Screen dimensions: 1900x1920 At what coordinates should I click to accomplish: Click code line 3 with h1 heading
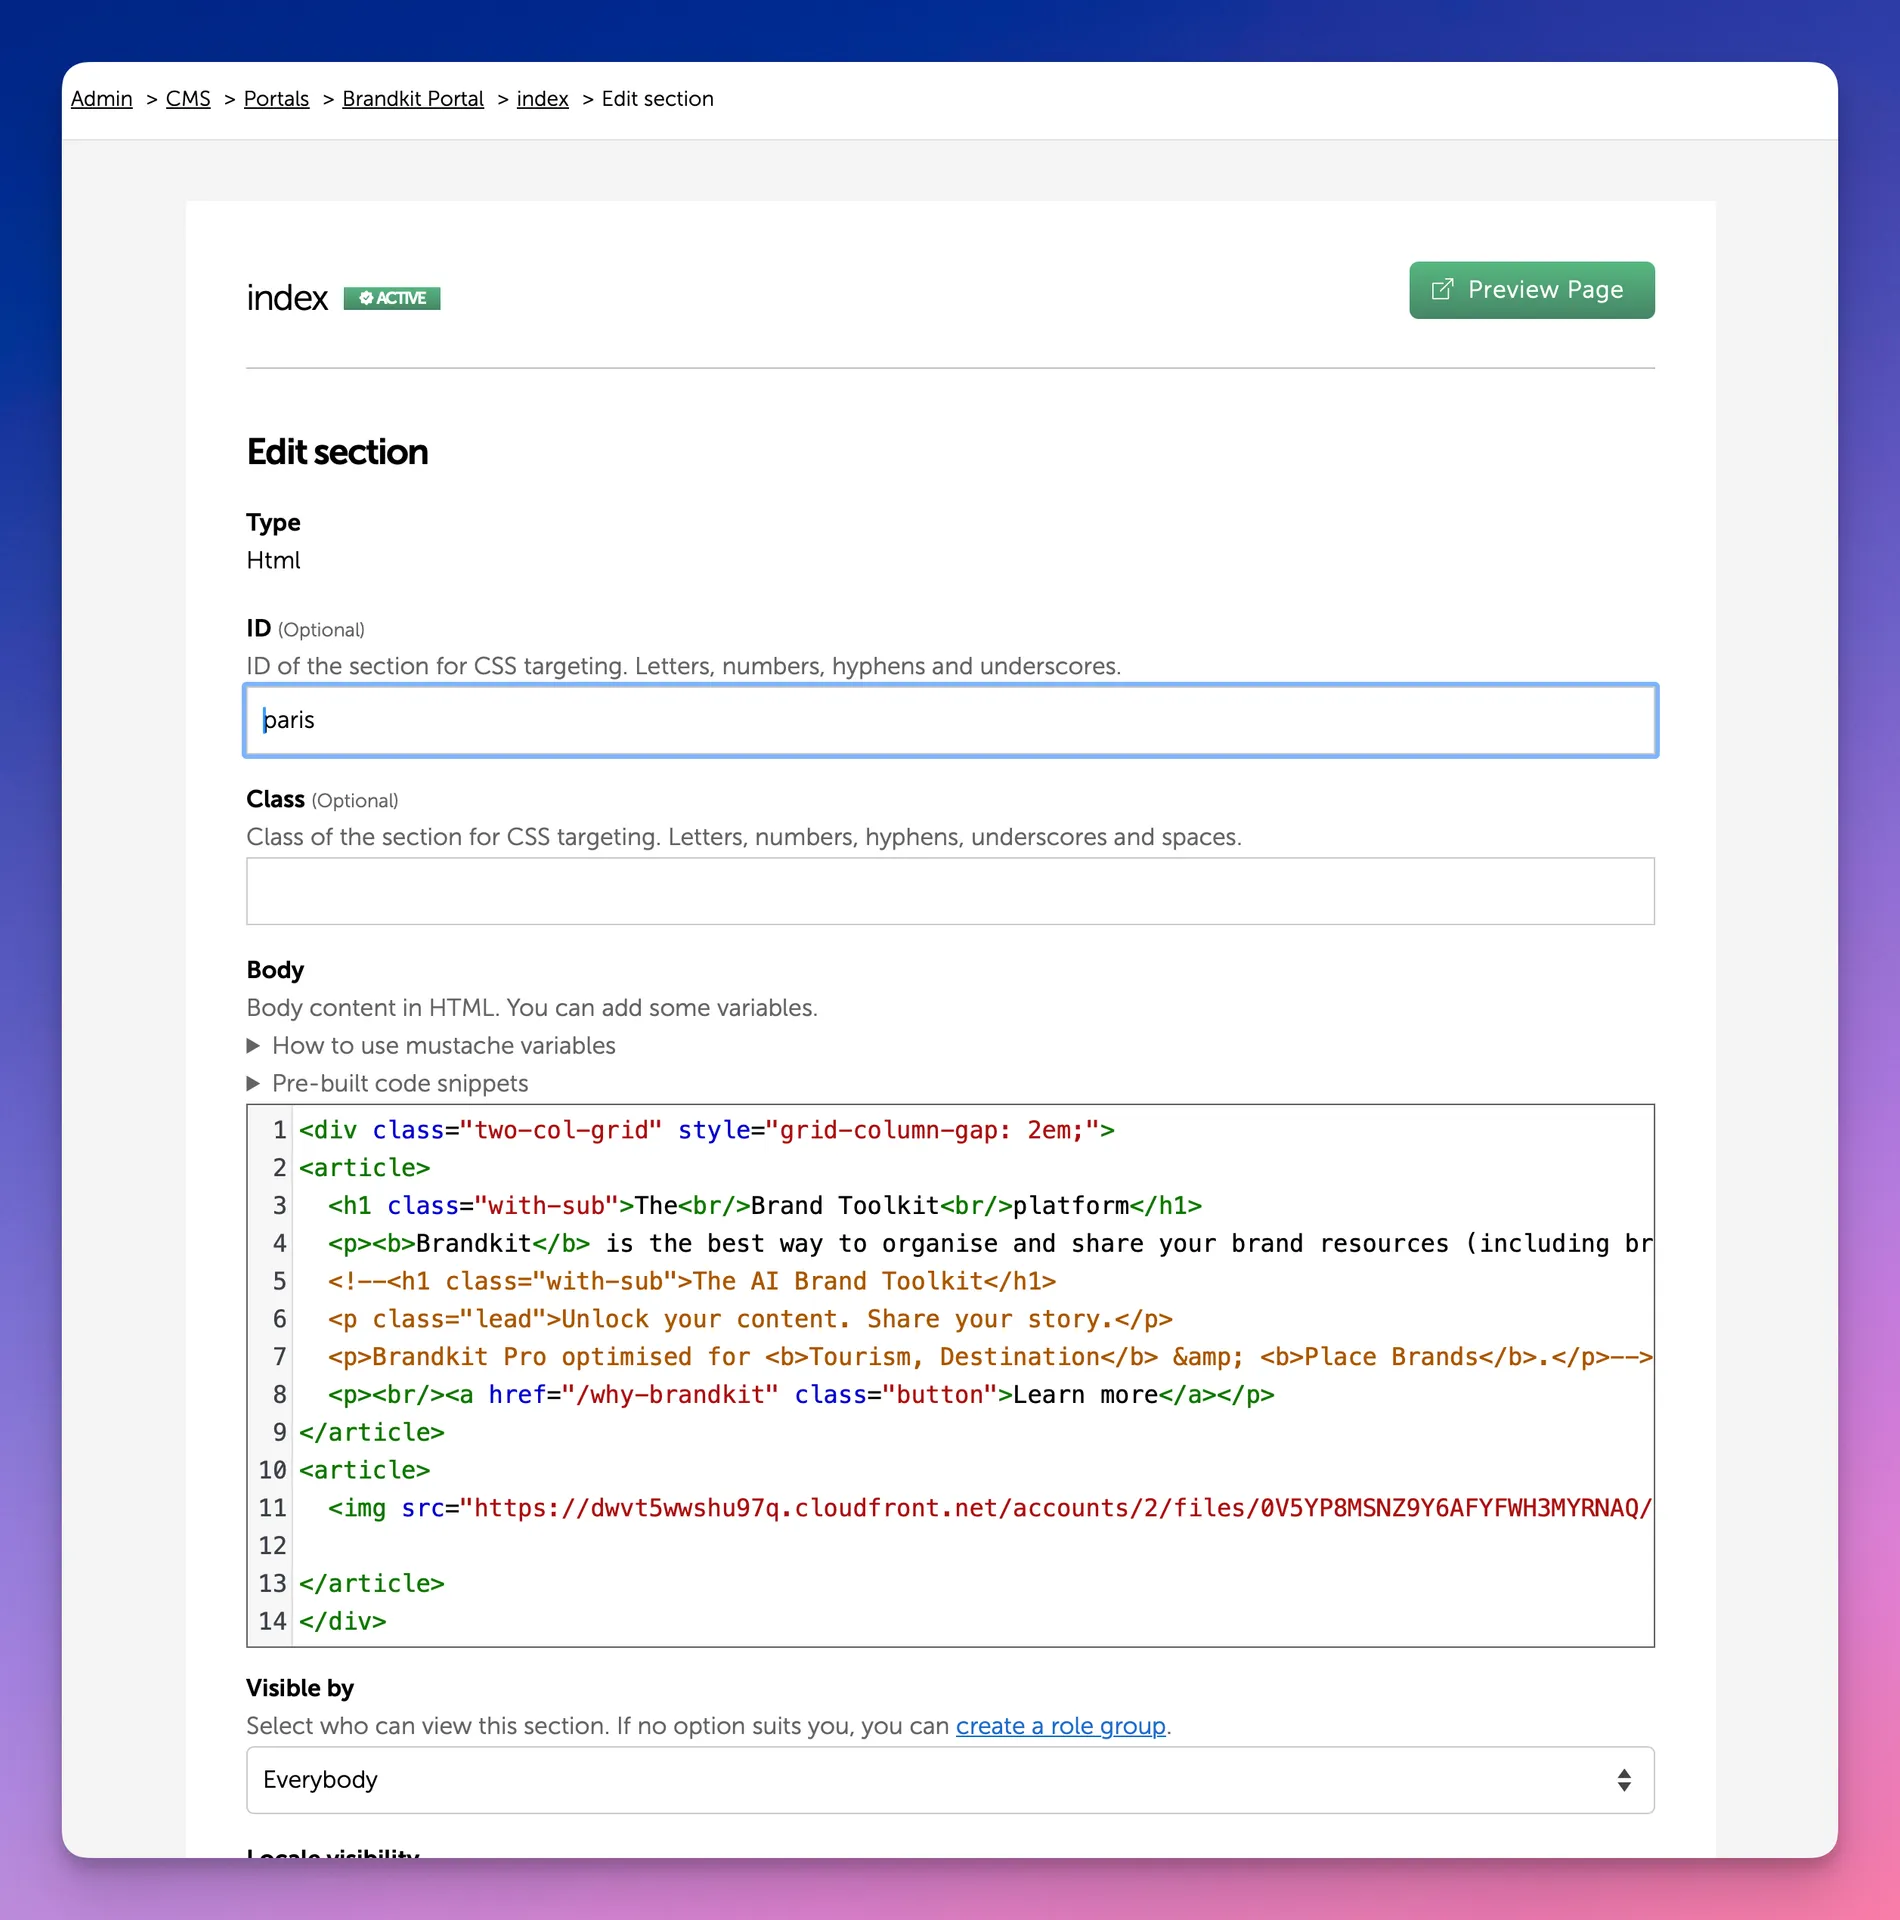(x=764, y=1206)
